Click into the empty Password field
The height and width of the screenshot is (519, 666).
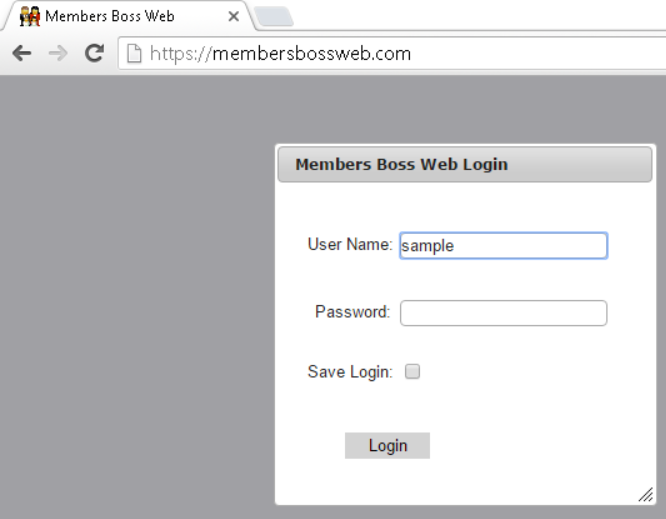tap(503, 313)
